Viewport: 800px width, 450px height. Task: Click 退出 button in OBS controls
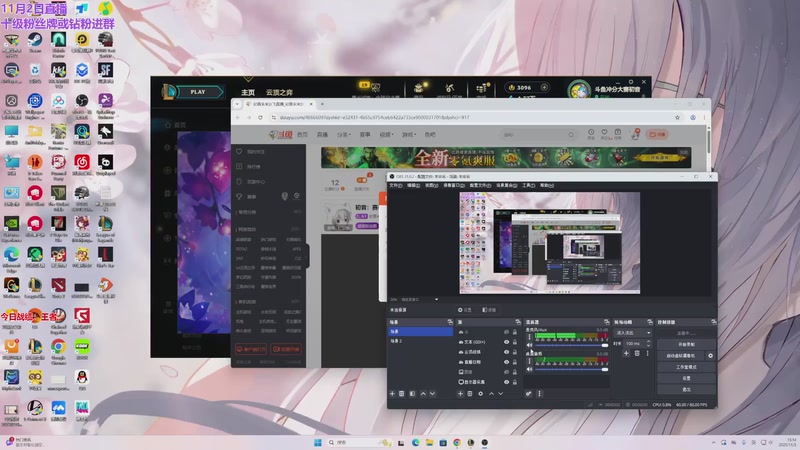(686, 389)
